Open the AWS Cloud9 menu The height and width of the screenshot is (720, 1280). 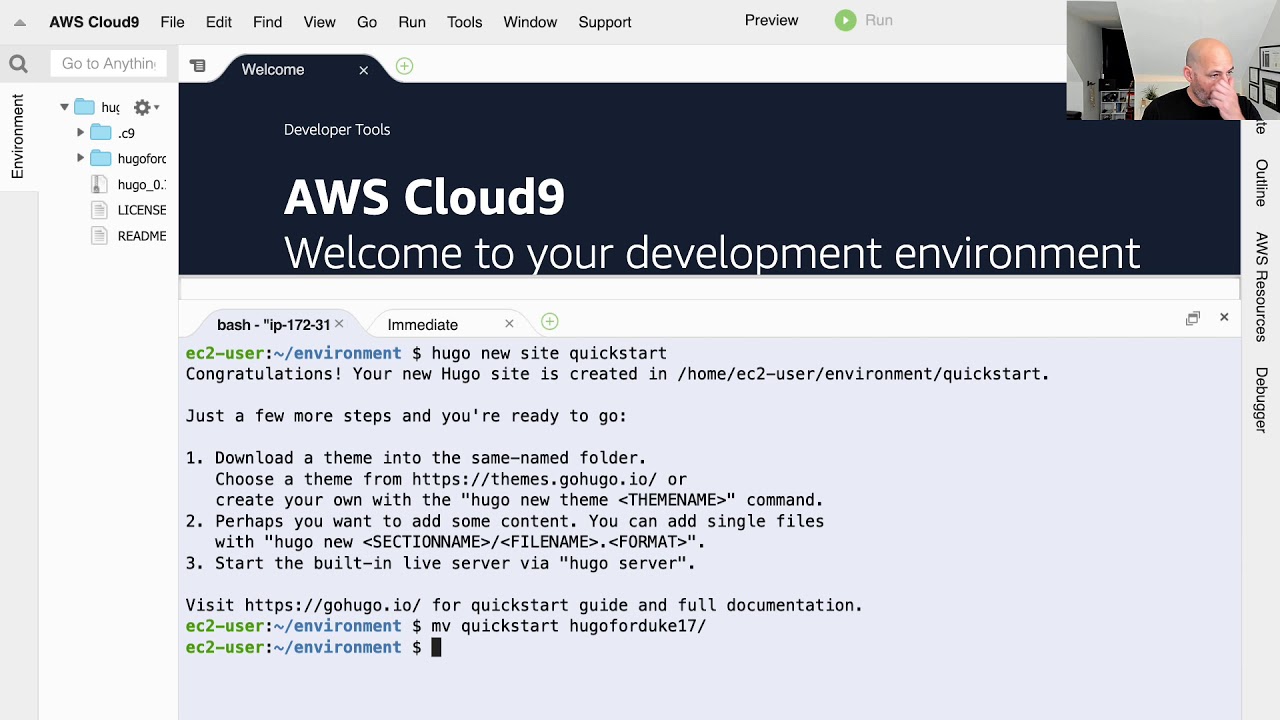point(94,22)
